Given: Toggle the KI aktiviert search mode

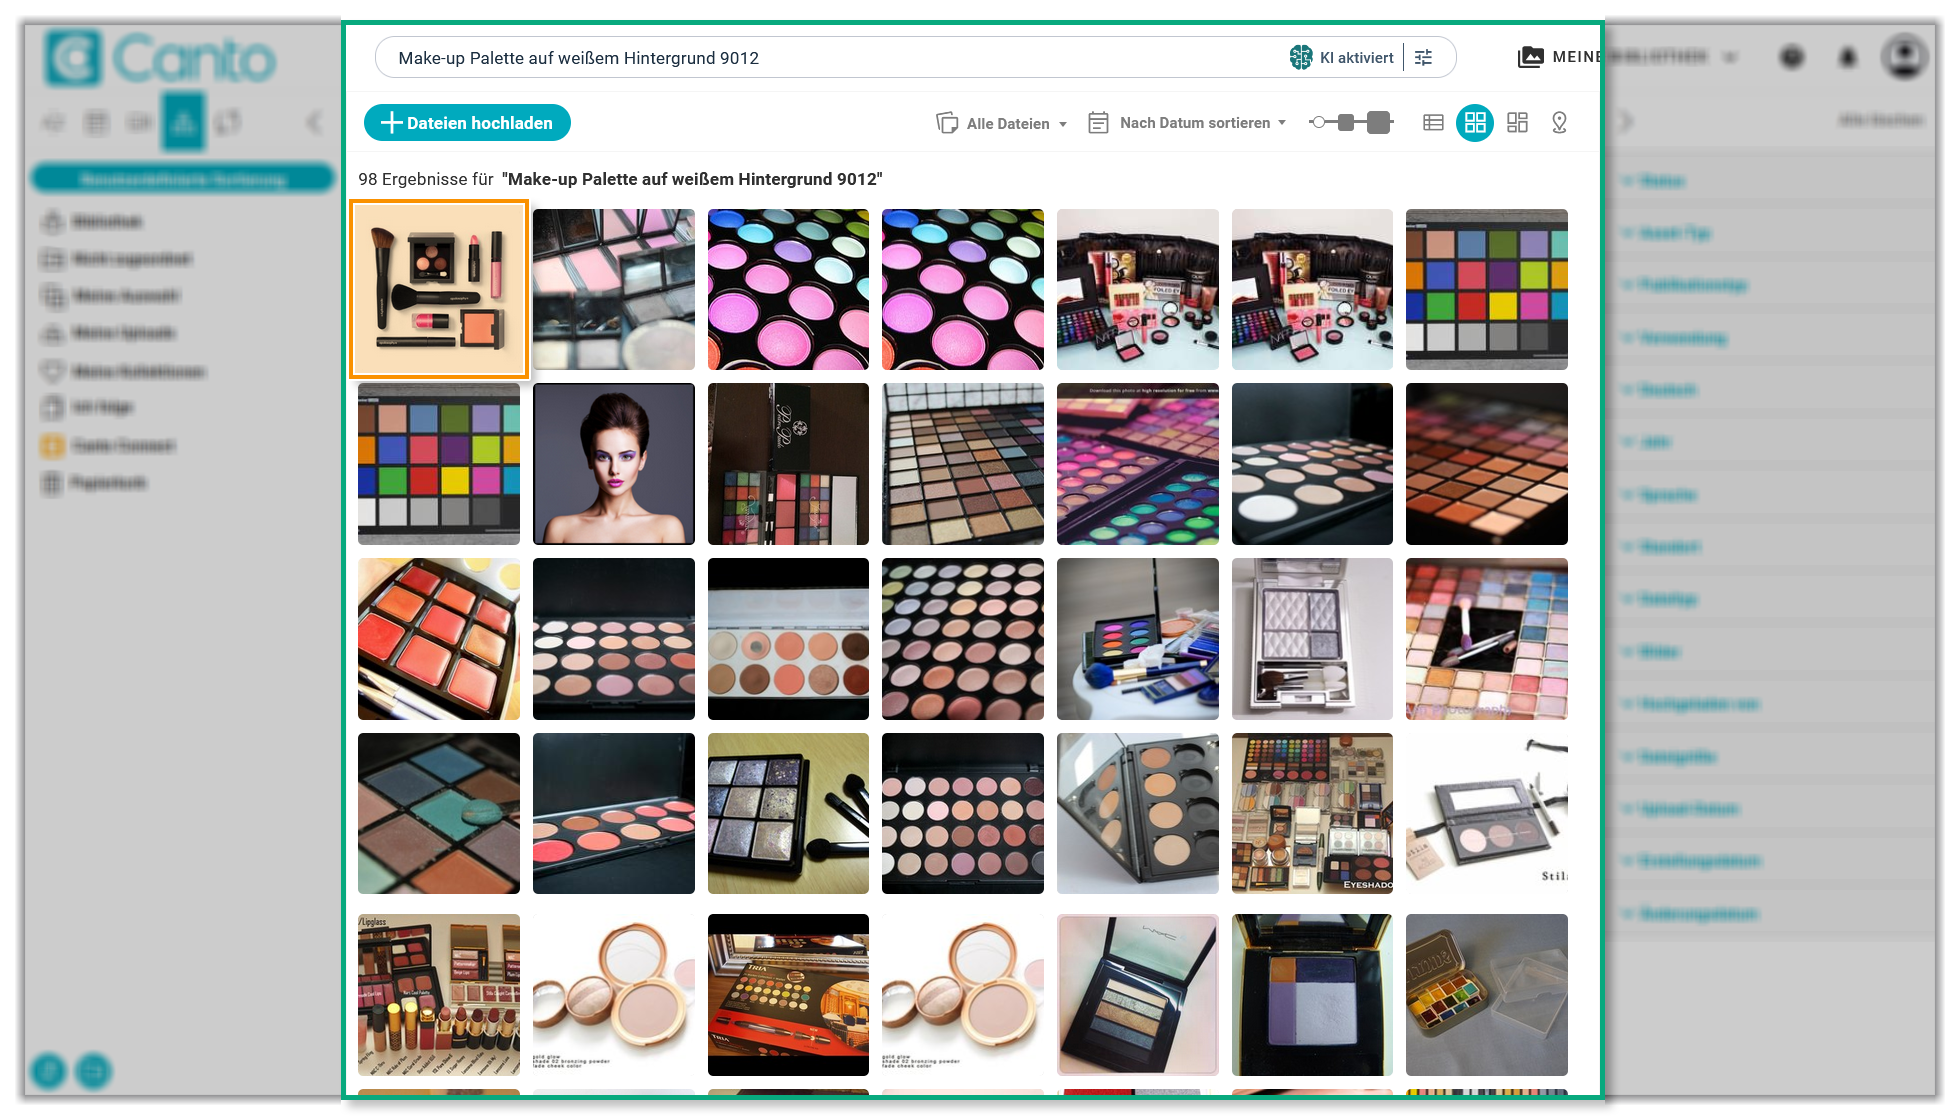Looking at the screenshot, I should (1356, 58).
